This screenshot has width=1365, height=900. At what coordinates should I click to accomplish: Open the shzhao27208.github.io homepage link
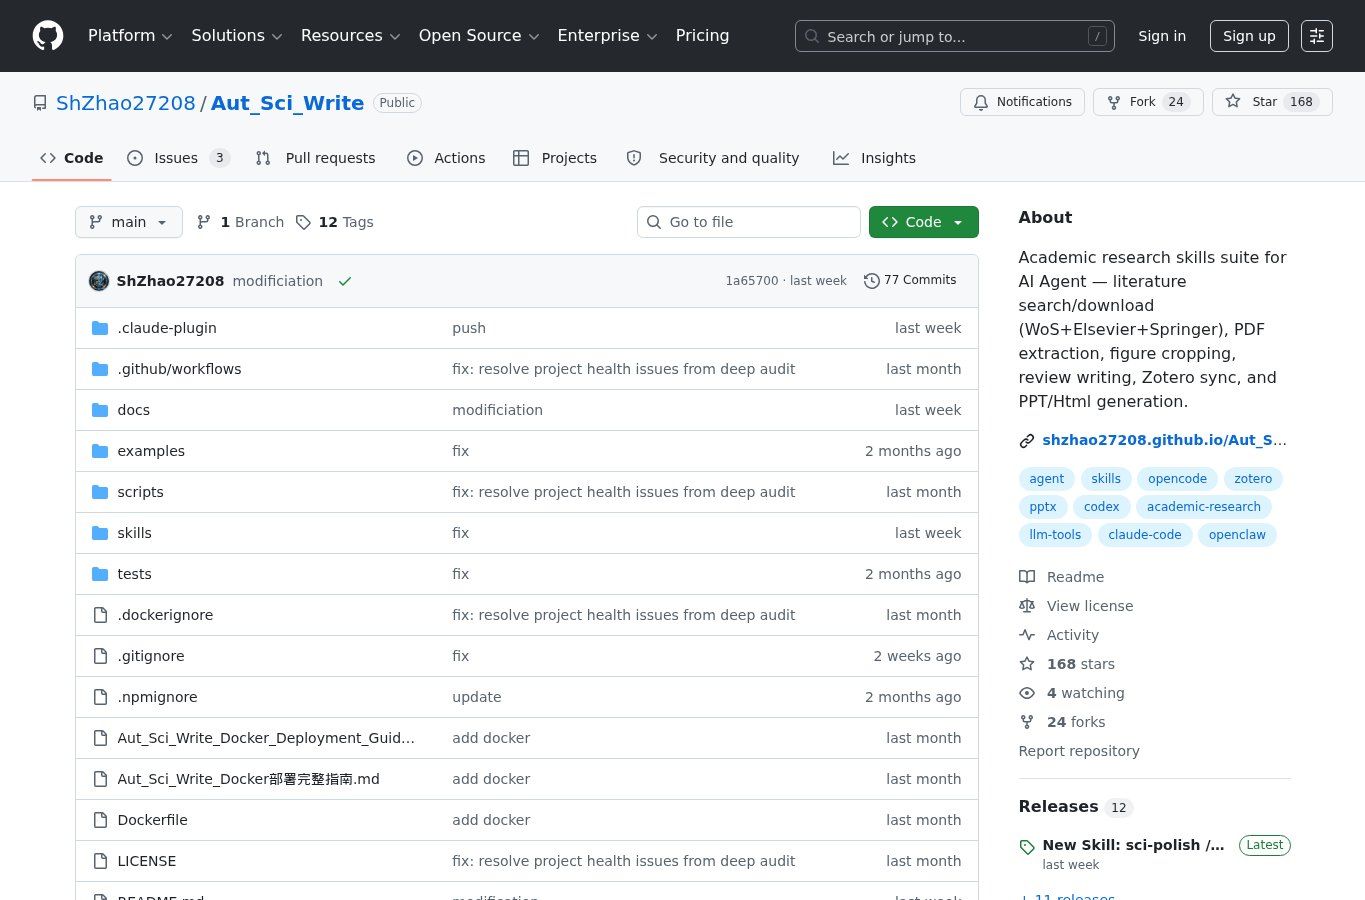(1164, 441)
